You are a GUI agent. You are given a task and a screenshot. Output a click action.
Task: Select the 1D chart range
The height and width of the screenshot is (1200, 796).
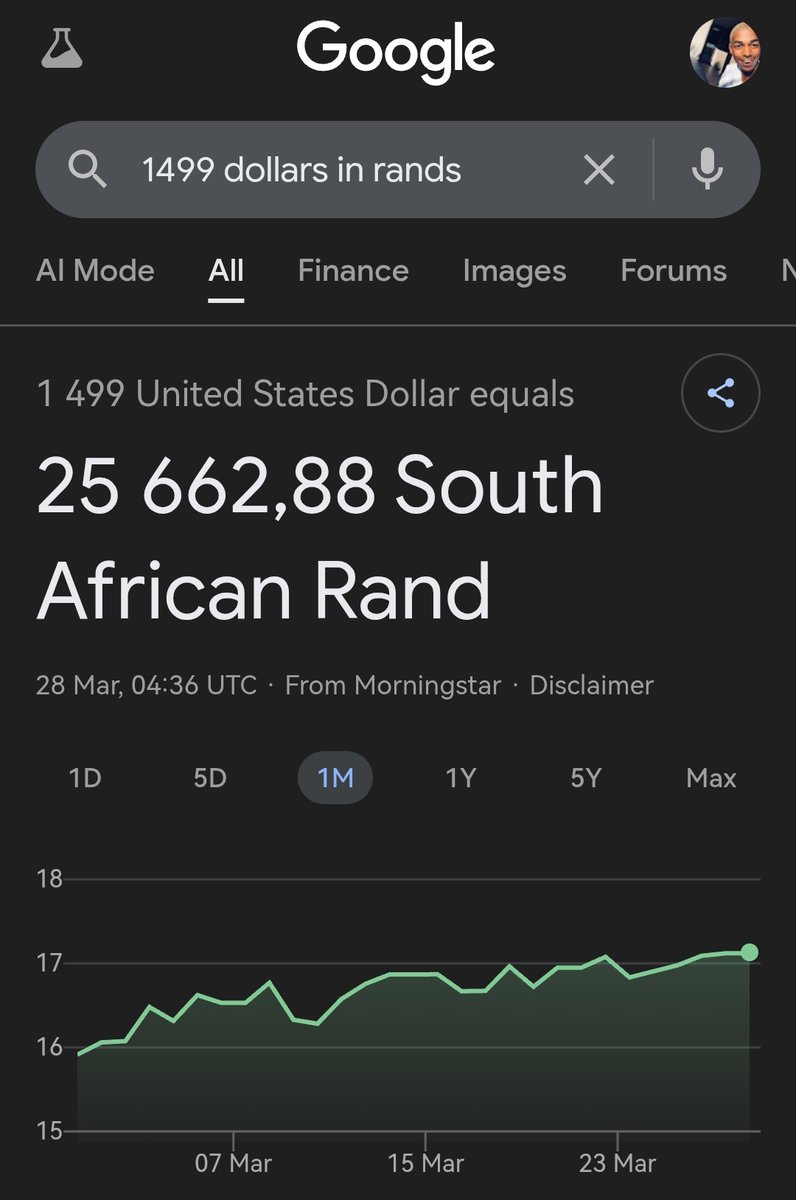pyautogui.click(x=85, y=778)
